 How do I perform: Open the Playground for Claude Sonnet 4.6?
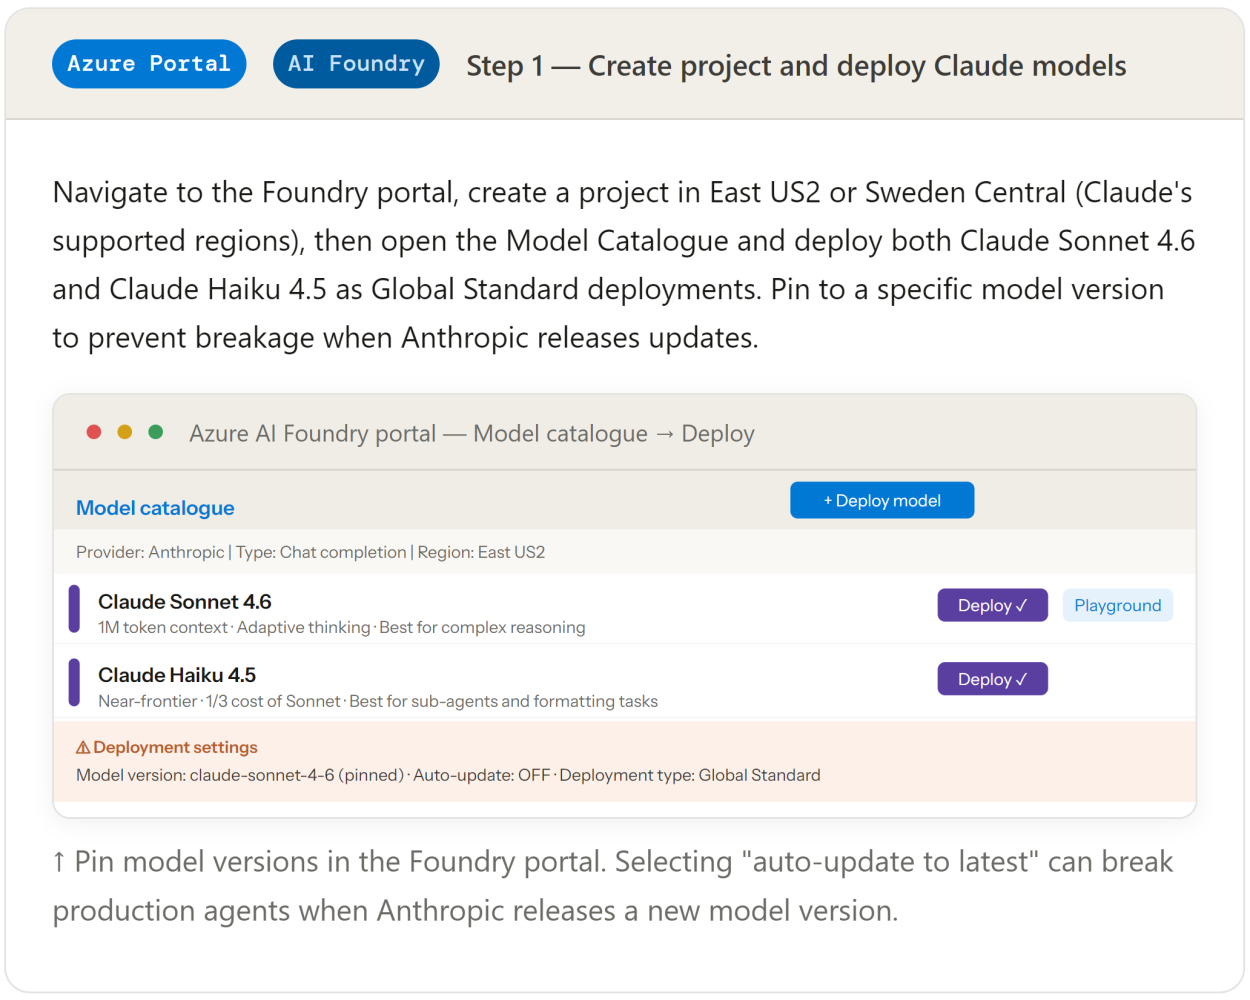click(1117, 605)
